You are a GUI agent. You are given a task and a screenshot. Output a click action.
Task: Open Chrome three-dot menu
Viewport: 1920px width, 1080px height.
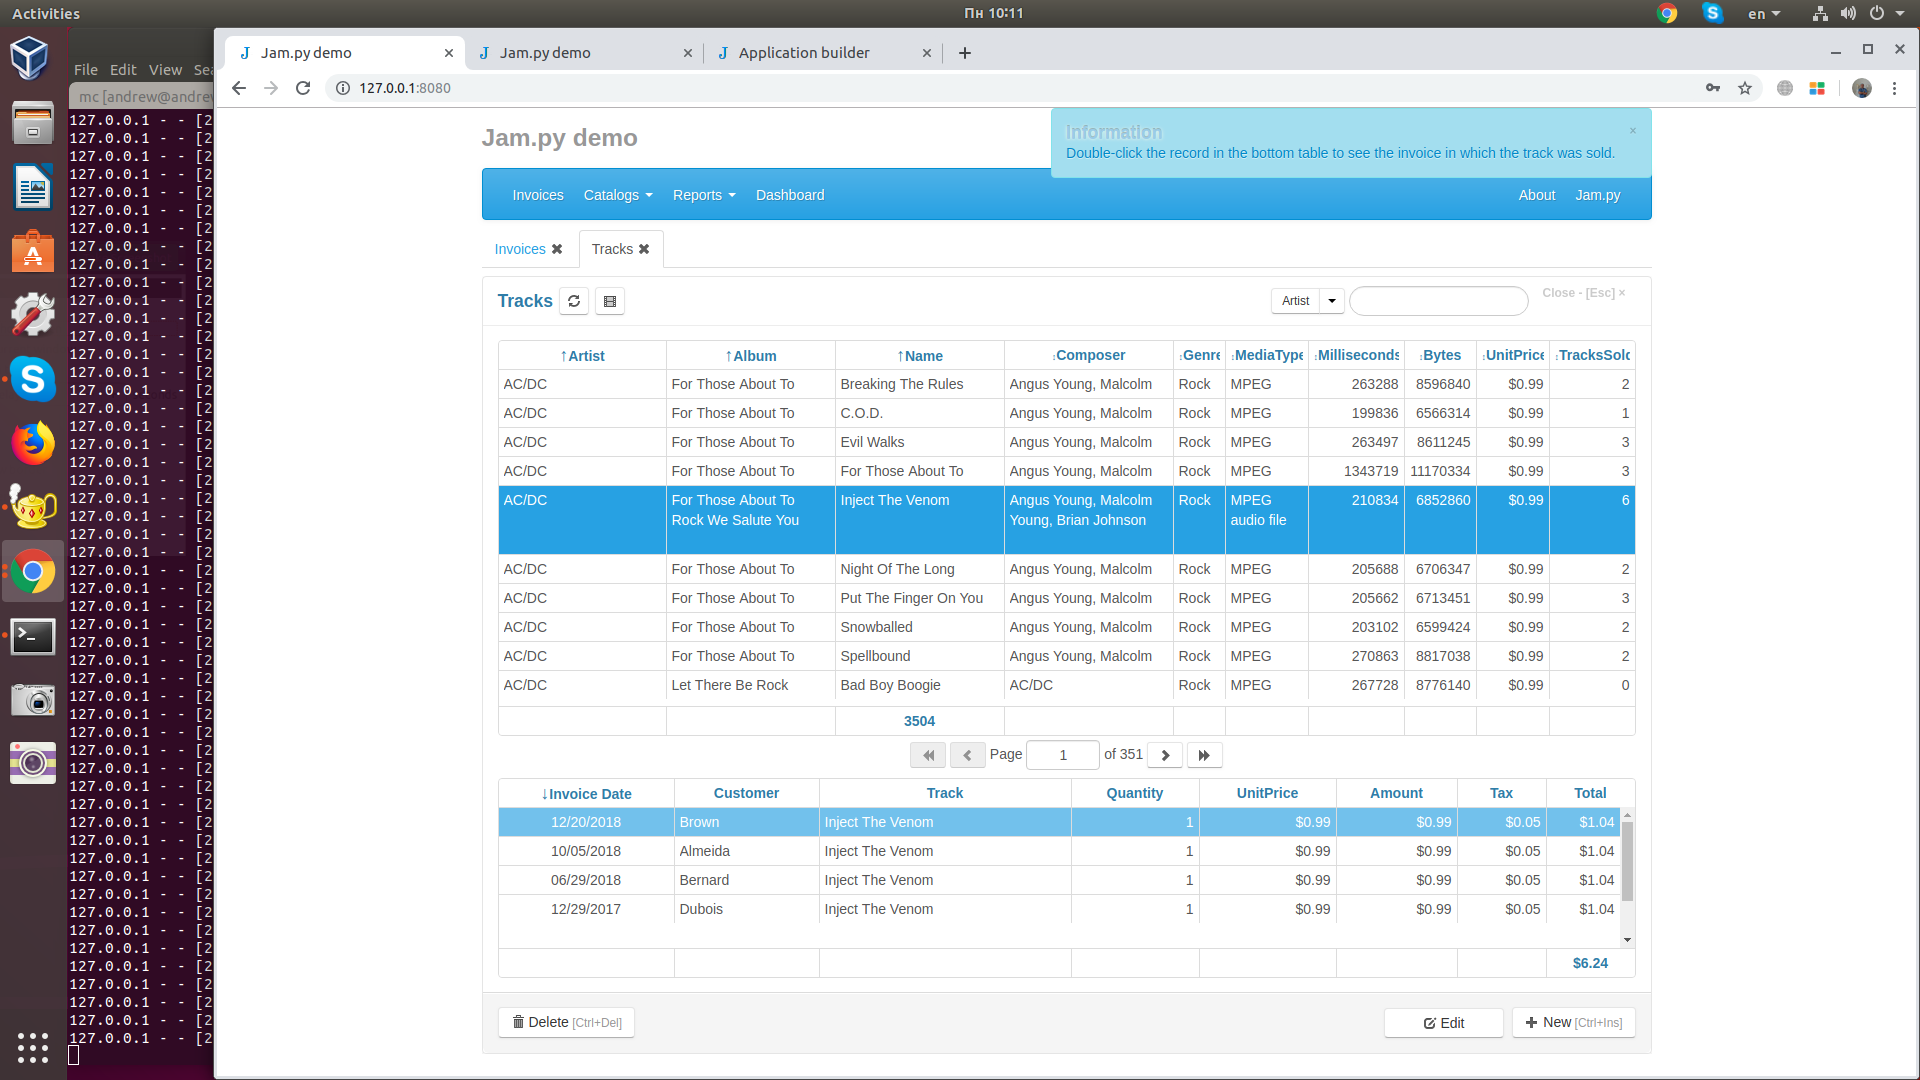pos(1894,88)
